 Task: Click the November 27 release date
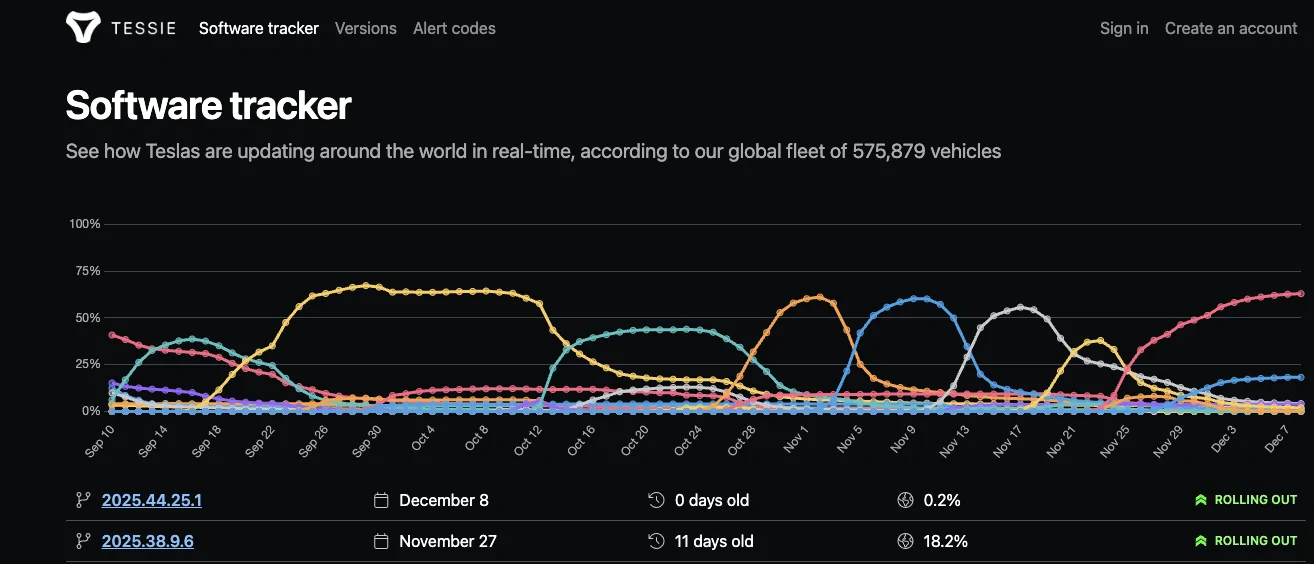pyautogui.click(x=448, y=541)
